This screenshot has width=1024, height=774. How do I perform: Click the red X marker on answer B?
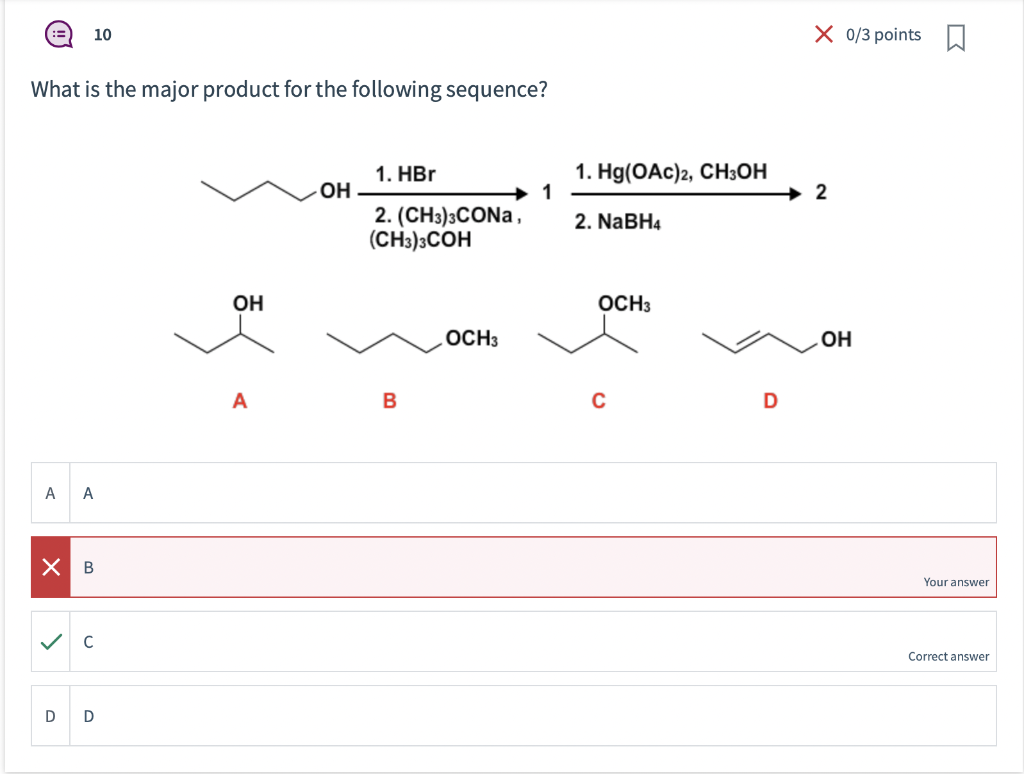coord(49,567)
